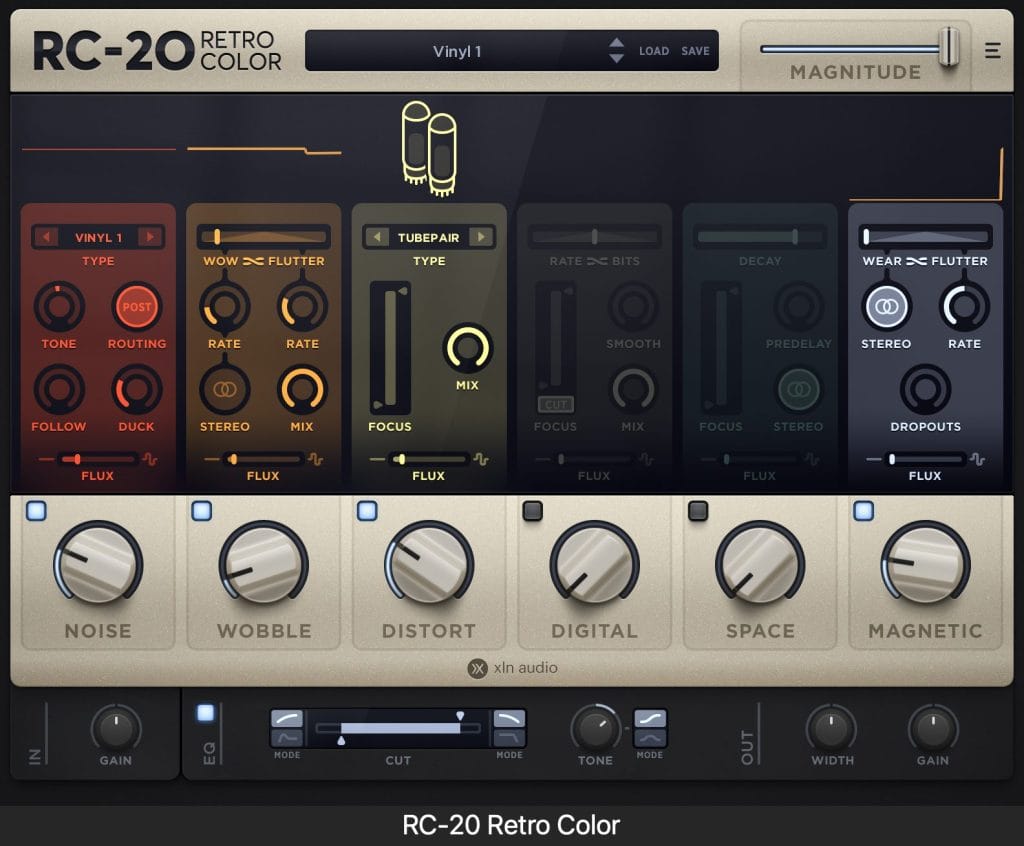Click Noise flux waveform icon
This screenshot has width=1024, height=846.
[150, 459]
